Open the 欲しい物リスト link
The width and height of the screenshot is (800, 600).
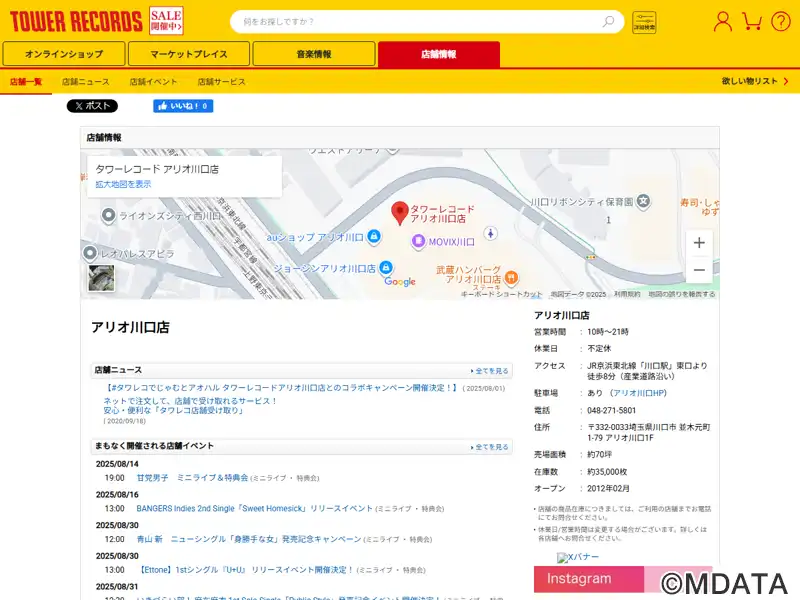pos(755,81)
